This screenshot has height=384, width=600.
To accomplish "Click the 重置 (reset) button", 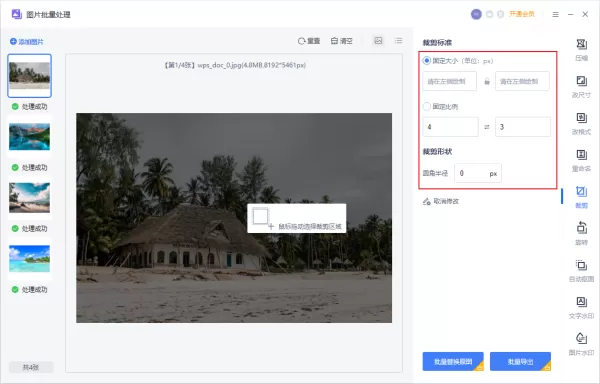I will (309, 41).
